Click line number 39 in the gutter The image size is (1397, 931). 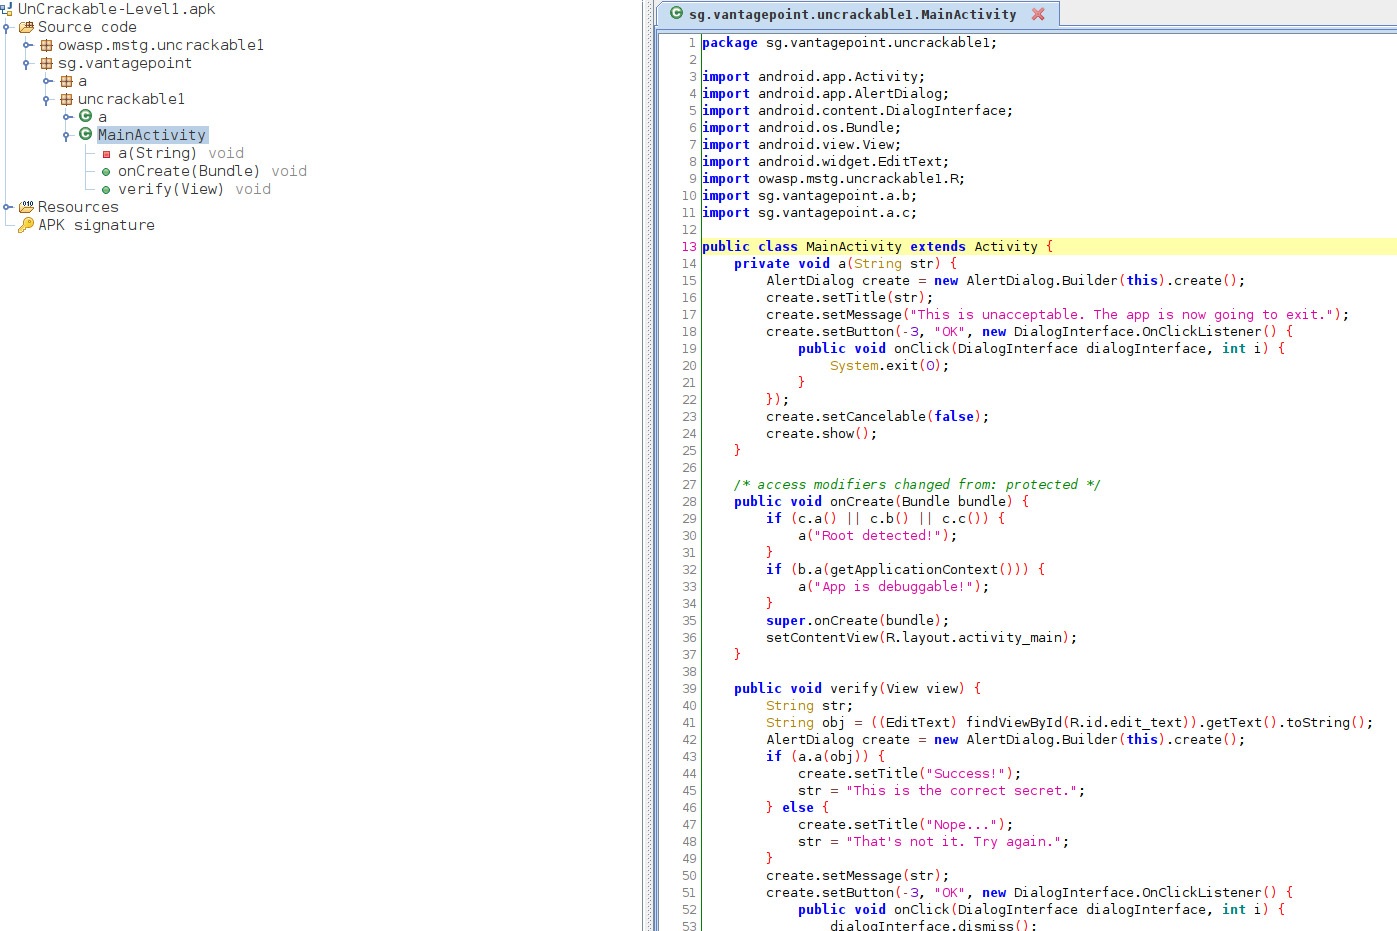(689, 688)
